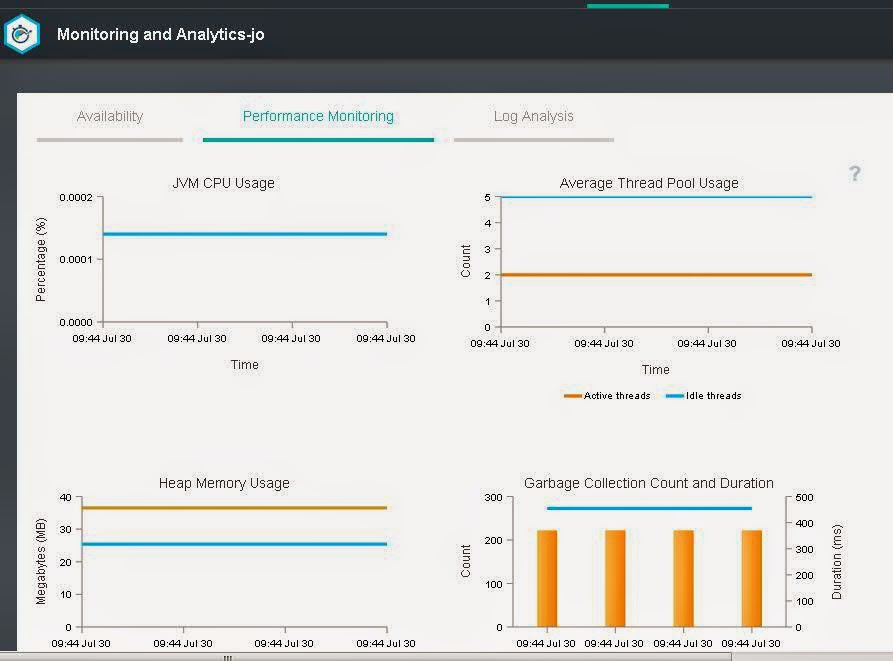
Task: Click the last orange garbage collection bar
Action: [x=752, y=578]
